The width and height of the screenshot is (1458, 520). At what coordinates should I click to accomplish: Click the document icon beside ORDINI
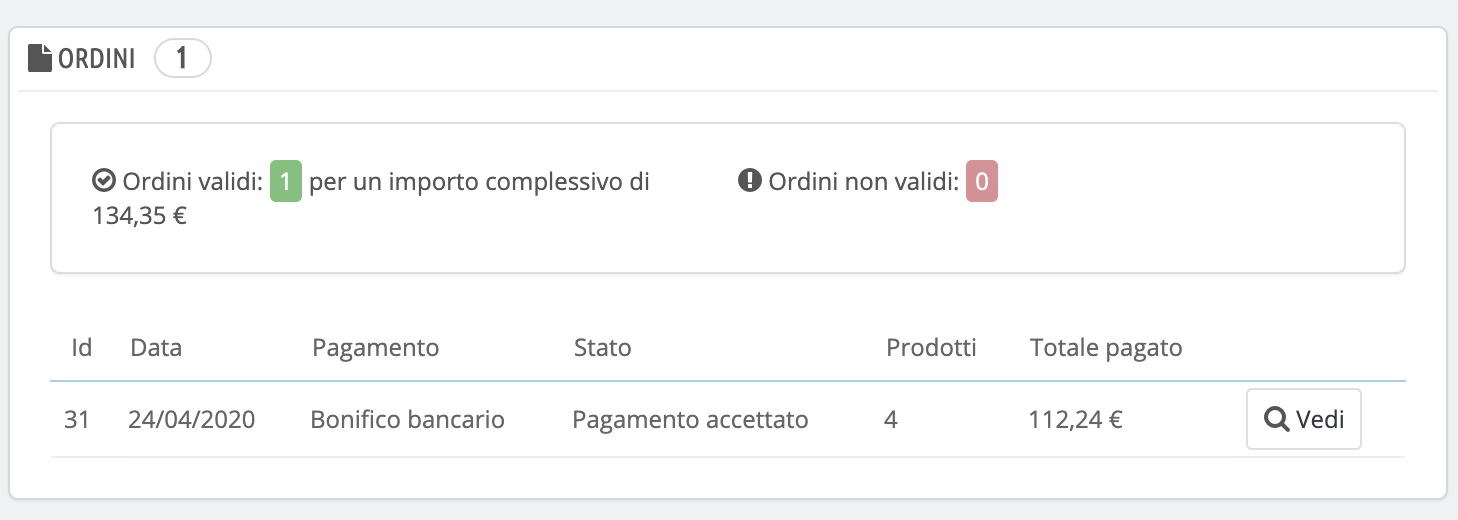click(40, 59)
